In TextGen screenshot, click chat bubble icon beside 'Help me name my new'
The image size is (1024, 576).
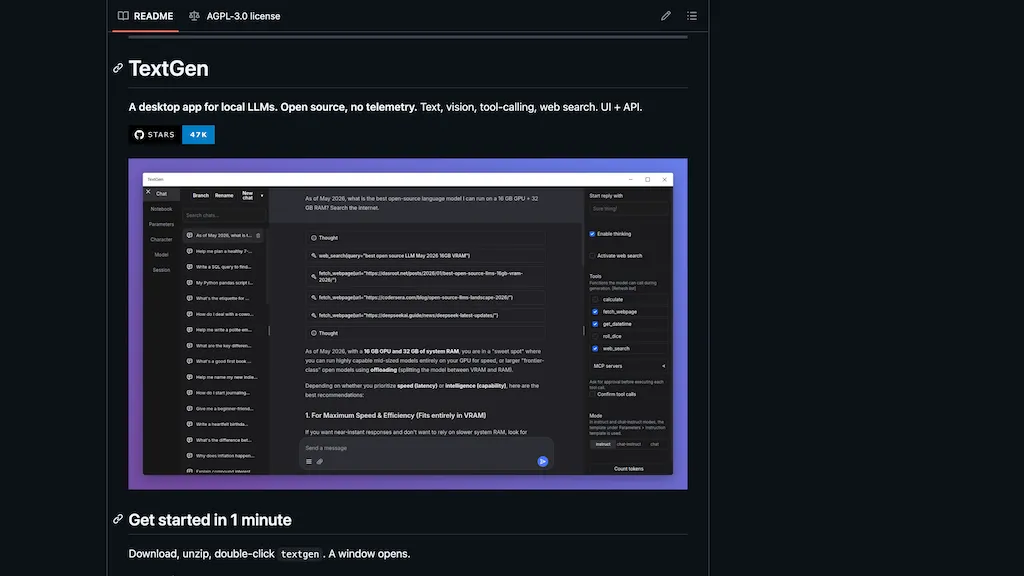[x=189, y=377]
